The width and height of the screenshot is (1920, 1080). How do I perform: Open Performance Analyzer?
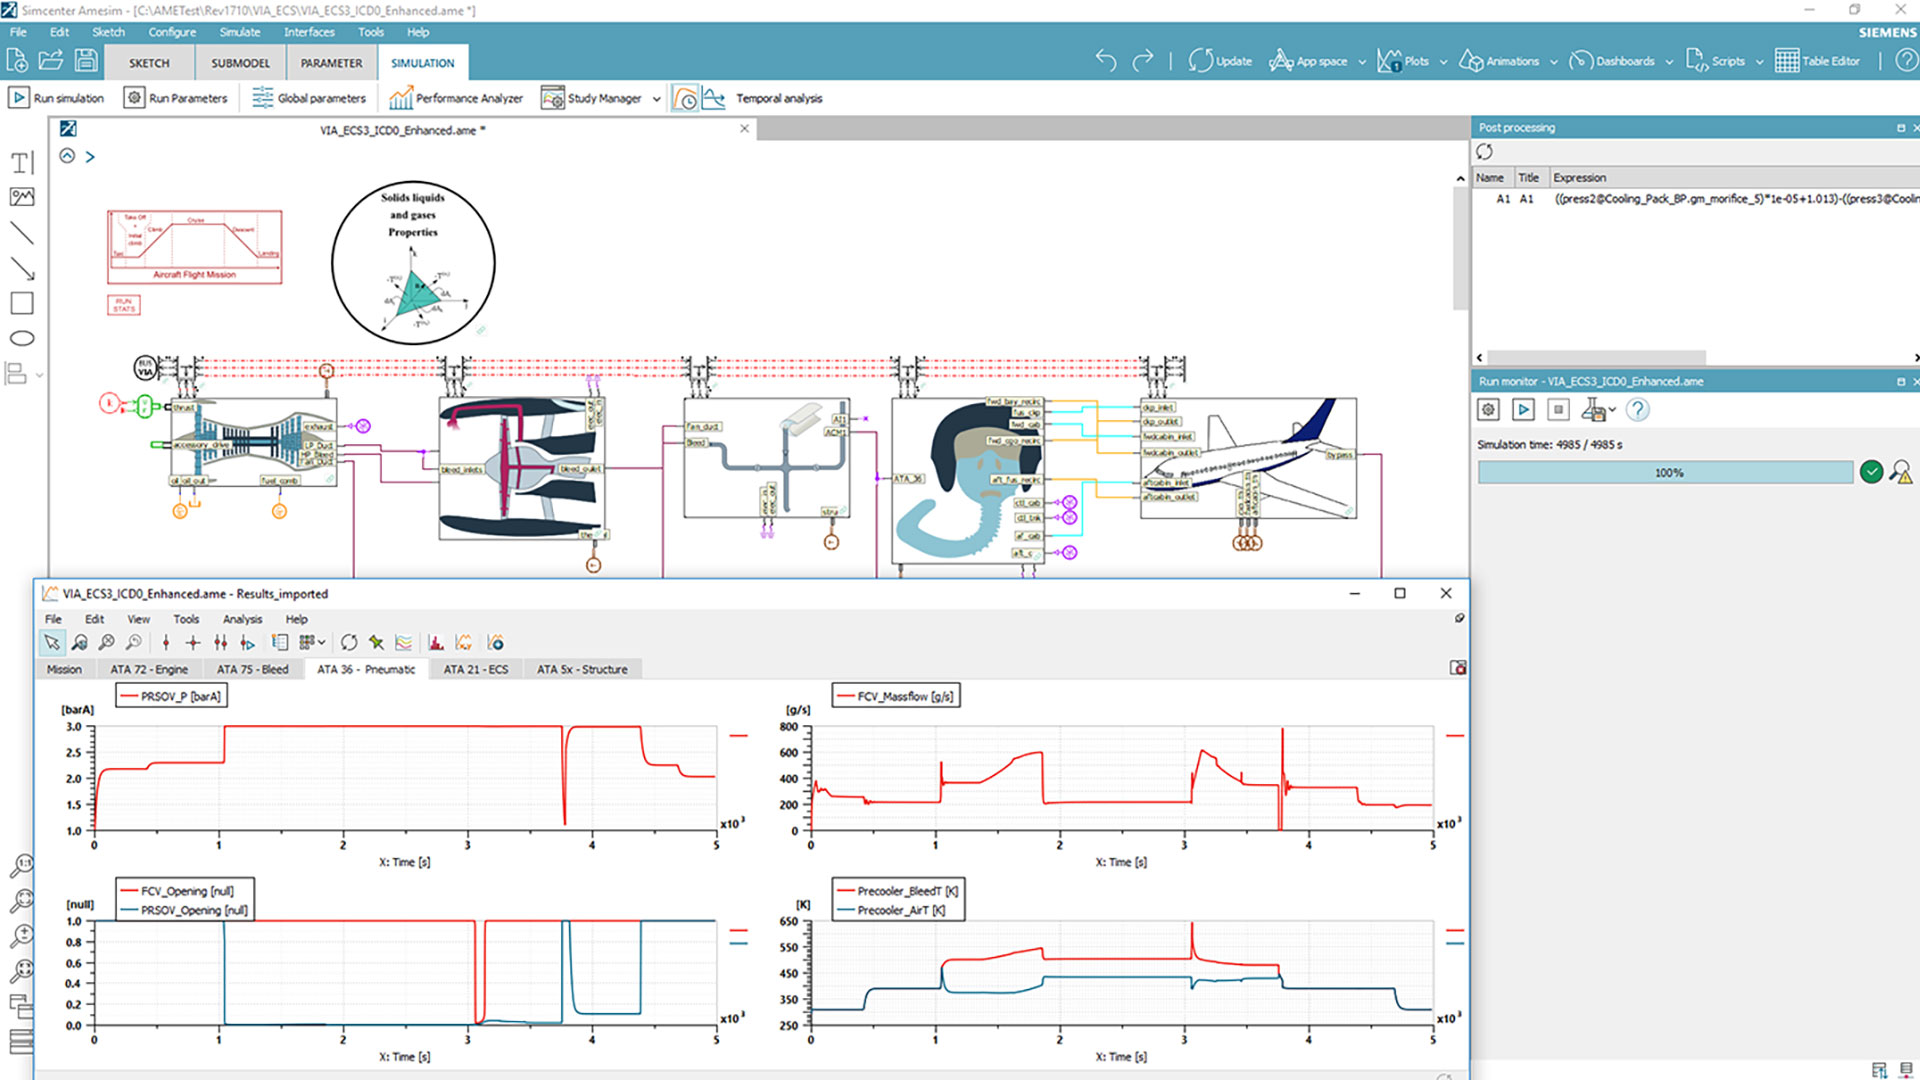[x=456, y=98]
